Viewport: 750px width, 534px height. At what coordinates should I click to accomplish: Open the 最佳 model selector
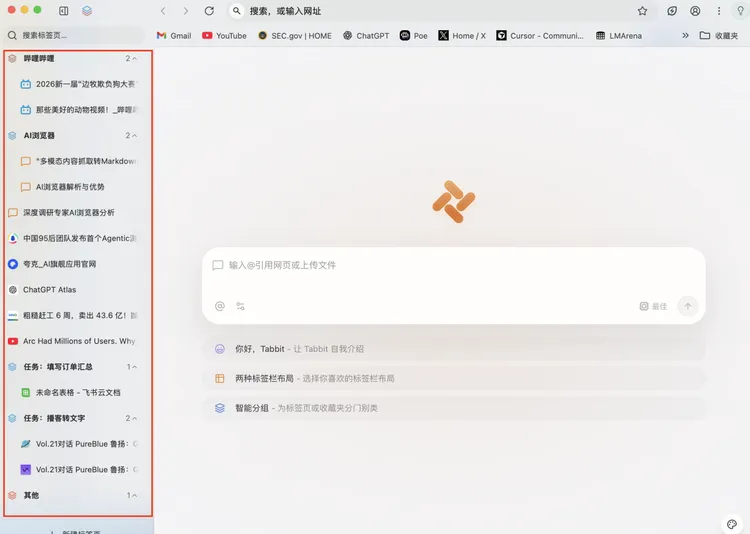653,306
